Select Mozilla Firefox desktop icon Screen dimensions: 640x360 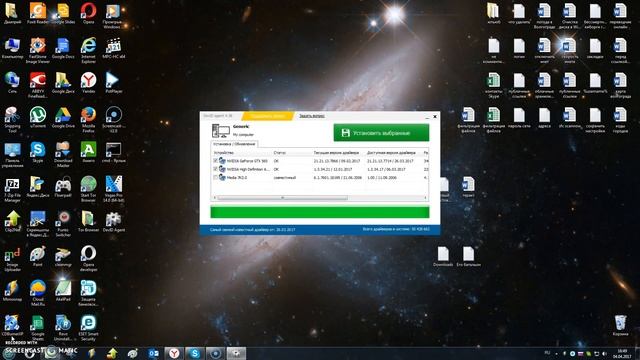pyautogui.click(x=88, y=120)
